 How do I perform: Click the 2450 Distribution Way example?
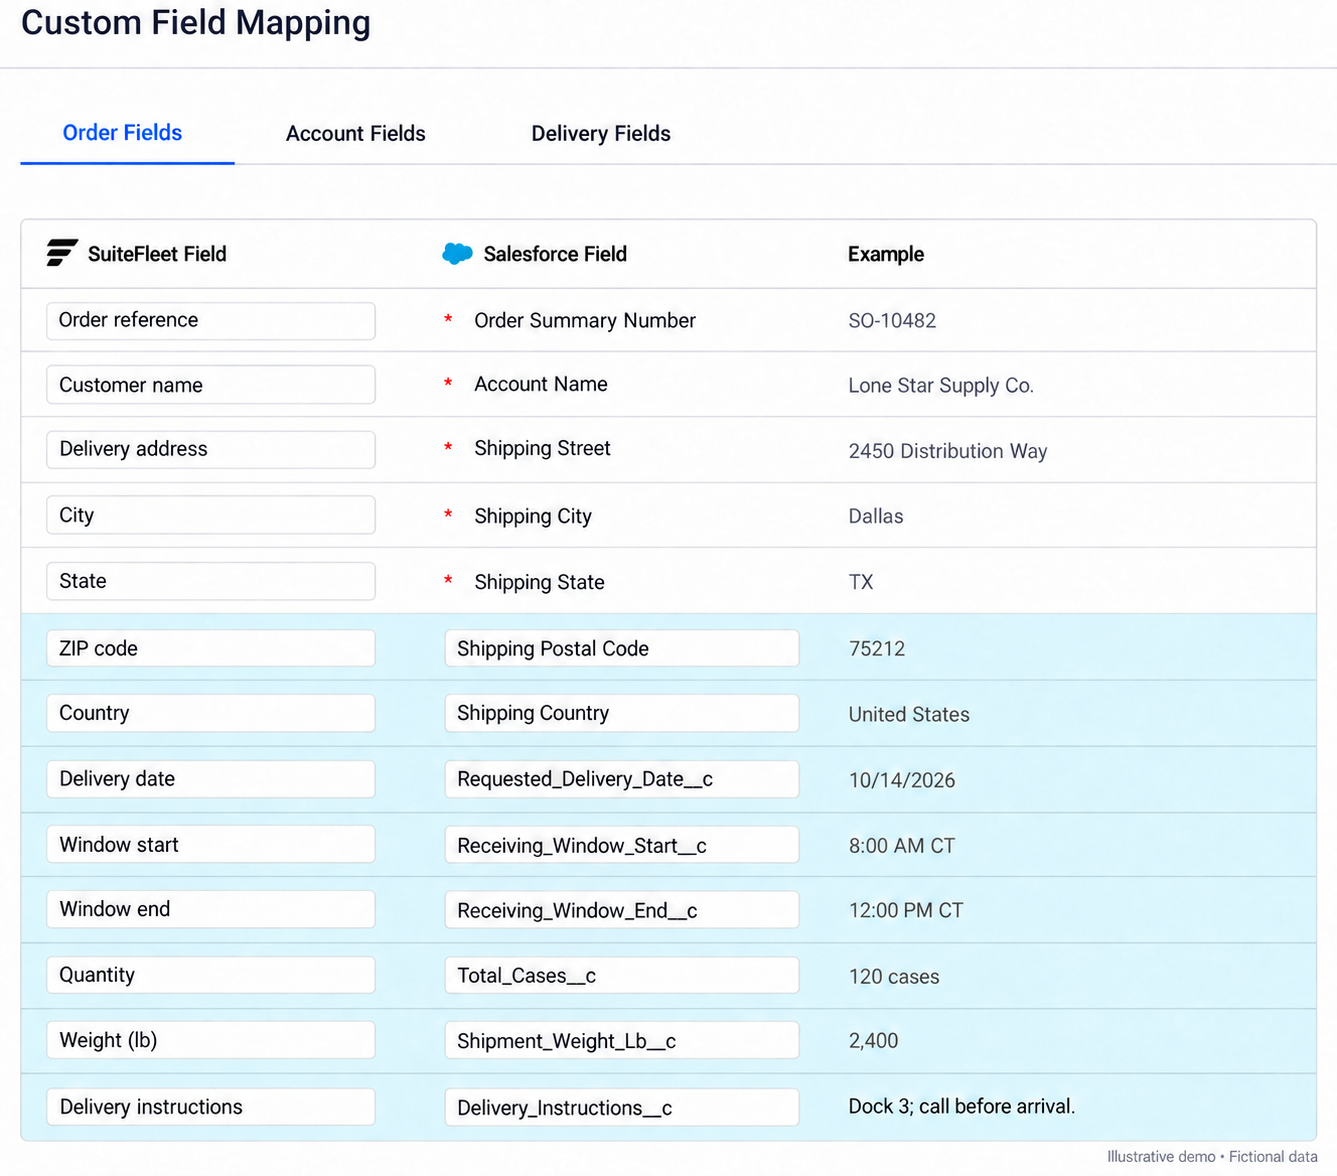pos(948,451)
